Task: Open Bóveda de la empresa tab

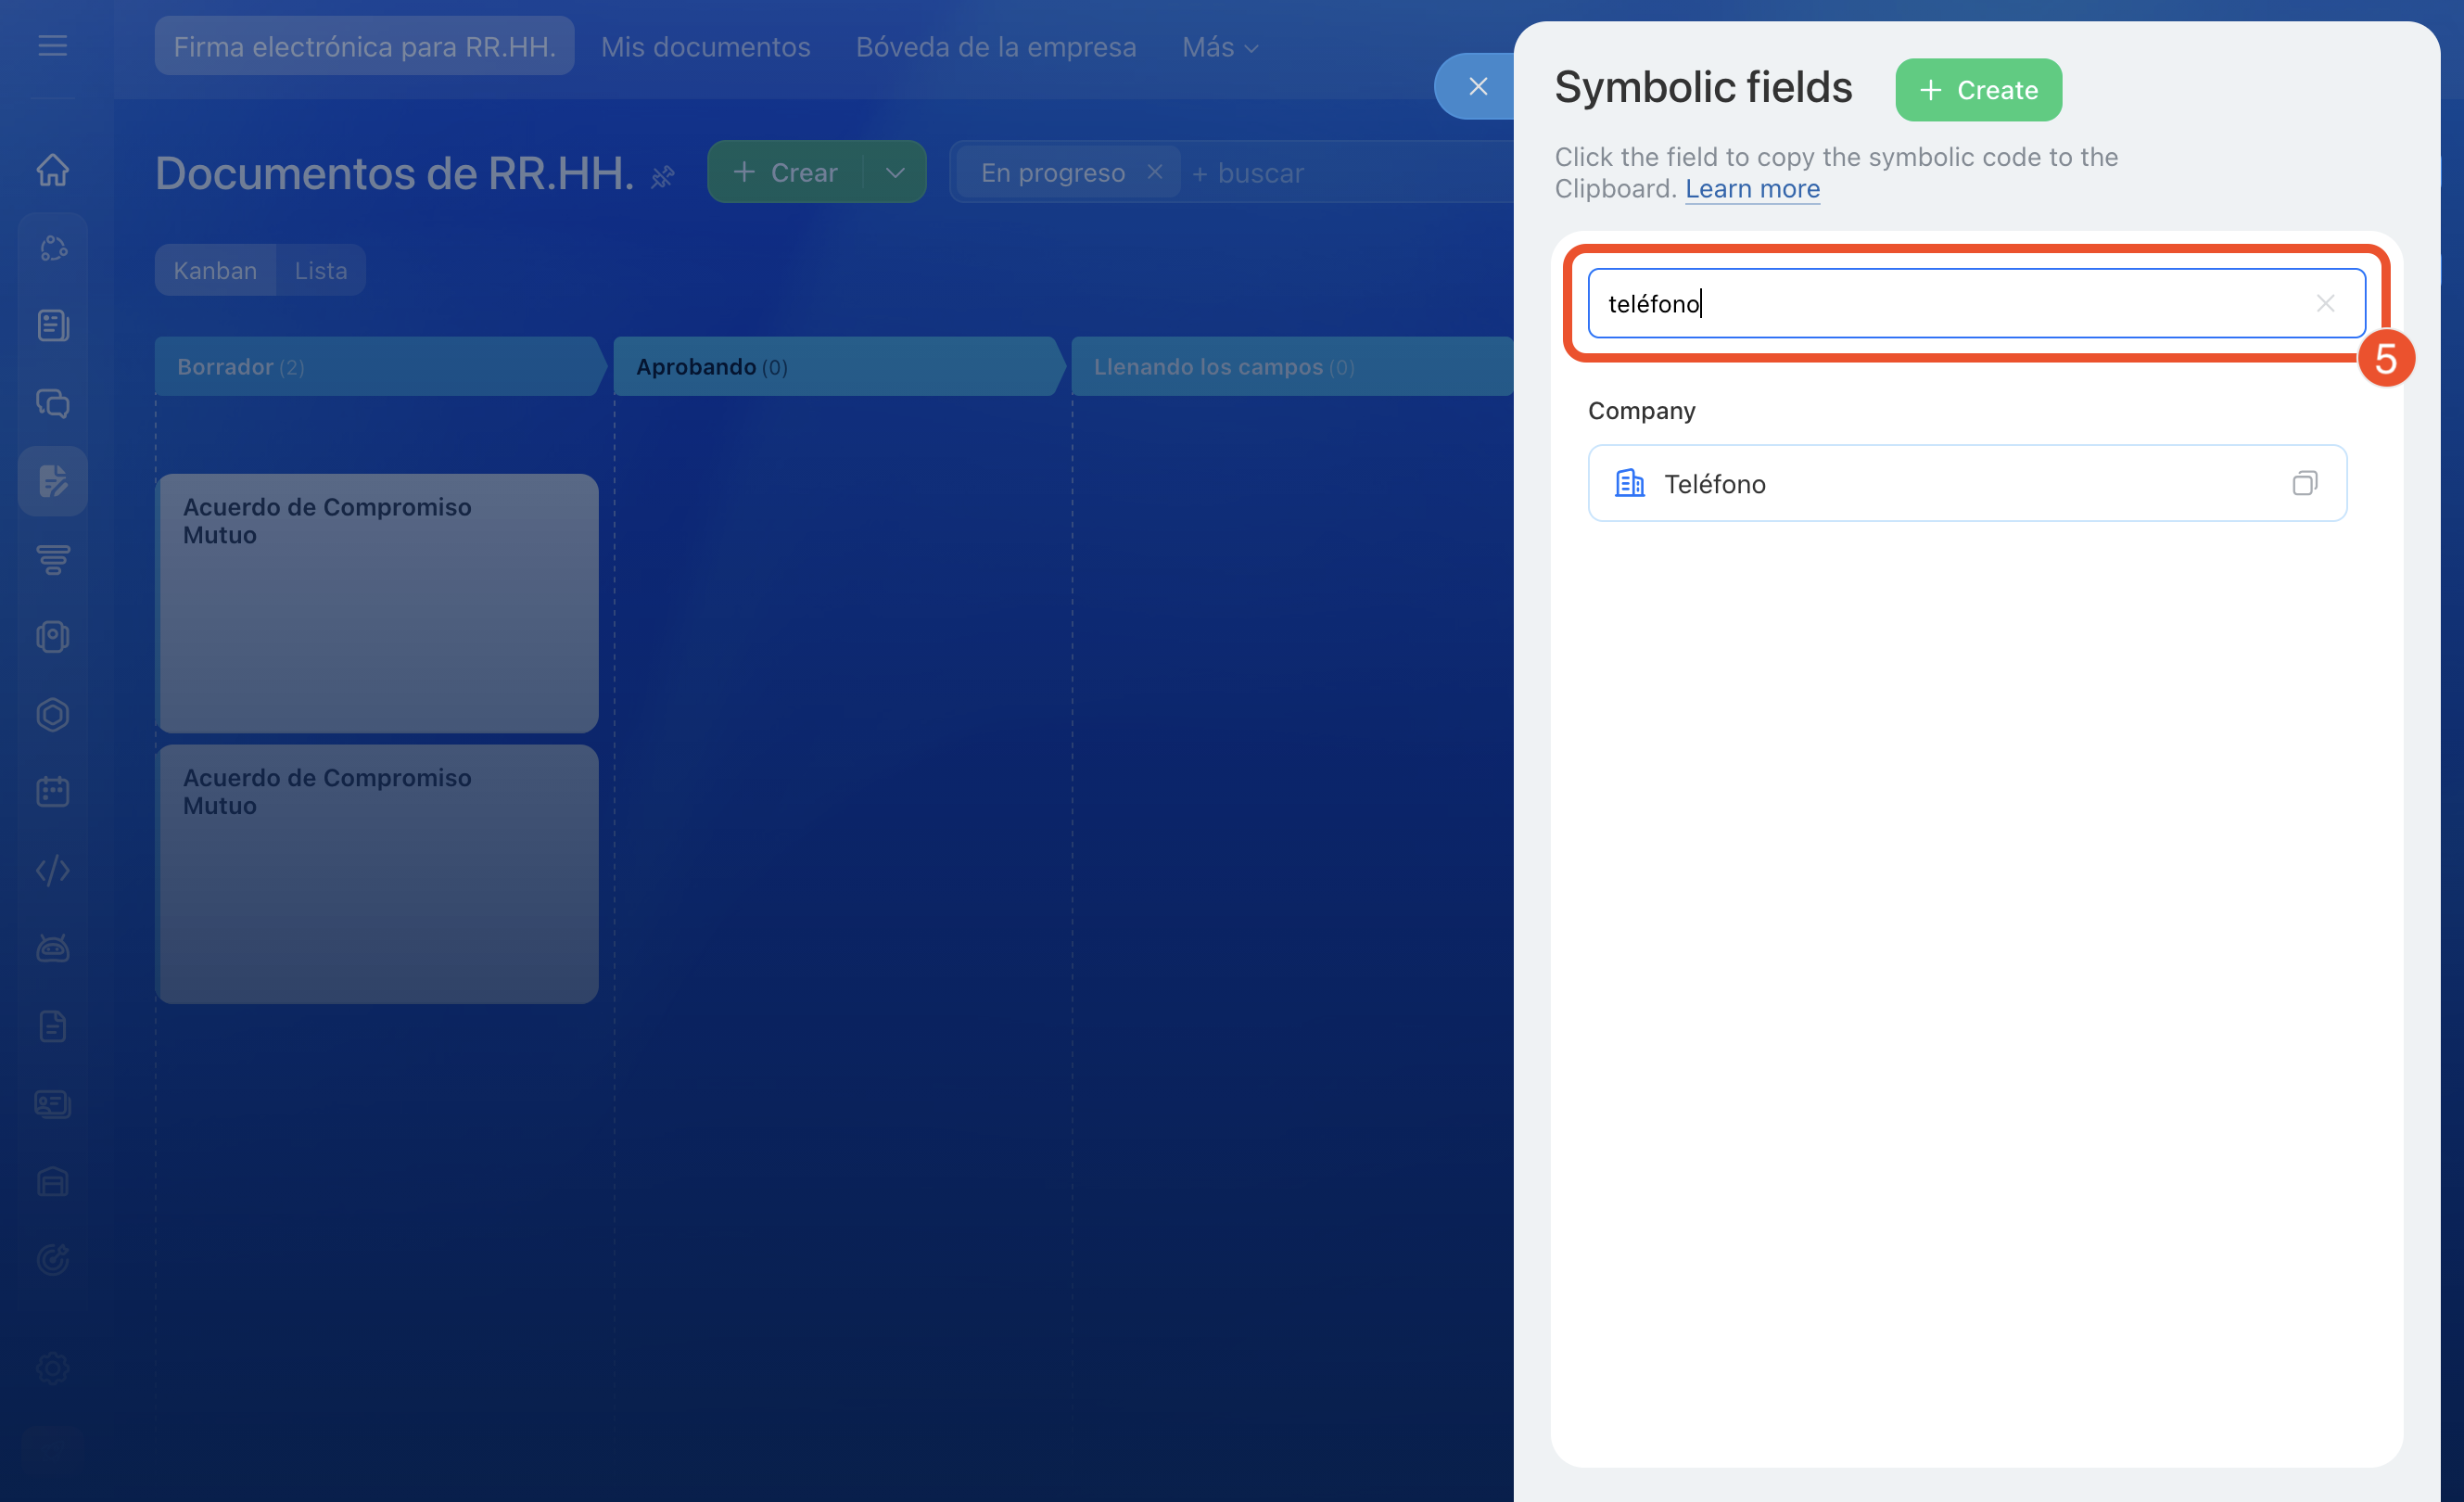Action: coord(995,47)
